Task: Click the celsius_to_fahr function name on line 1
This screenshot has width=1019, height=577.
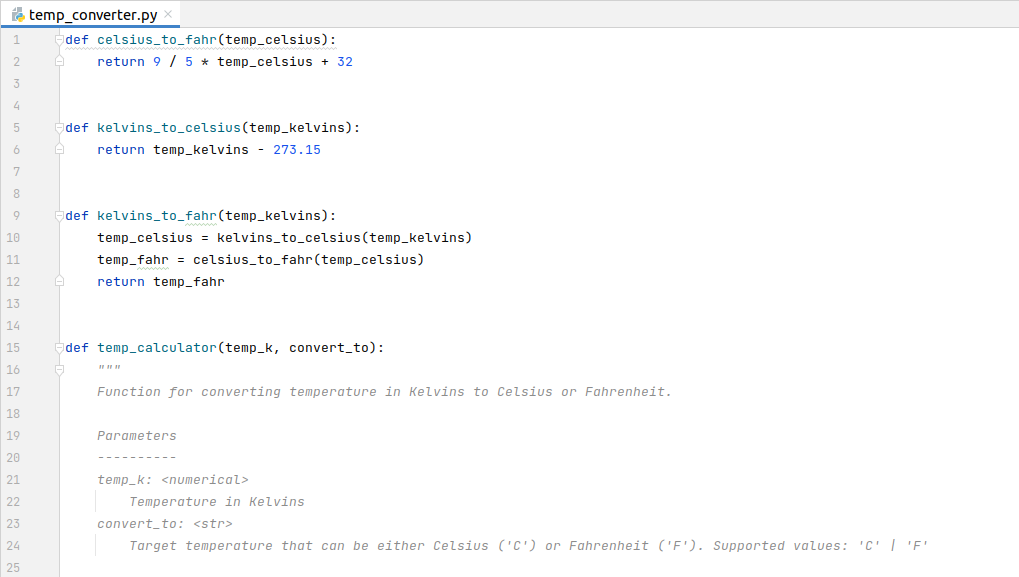Action: pyautogui.click(x=157, y=40)
